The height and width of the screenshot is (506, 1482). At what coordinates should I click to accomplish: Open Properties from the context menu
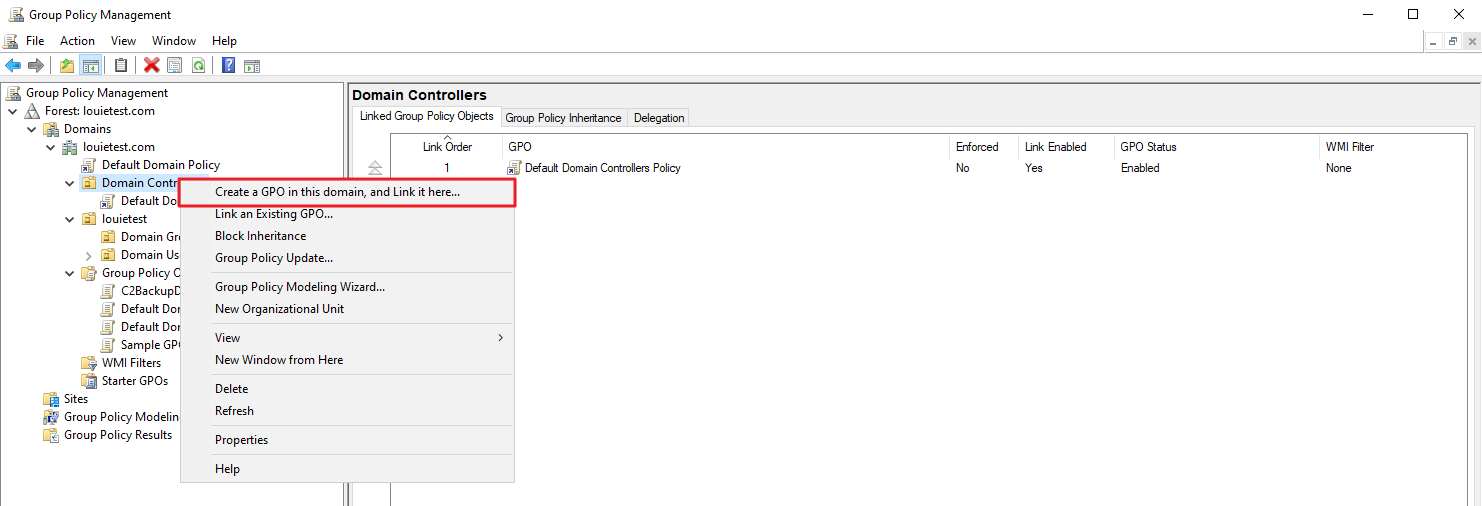(x=346, y=440)
